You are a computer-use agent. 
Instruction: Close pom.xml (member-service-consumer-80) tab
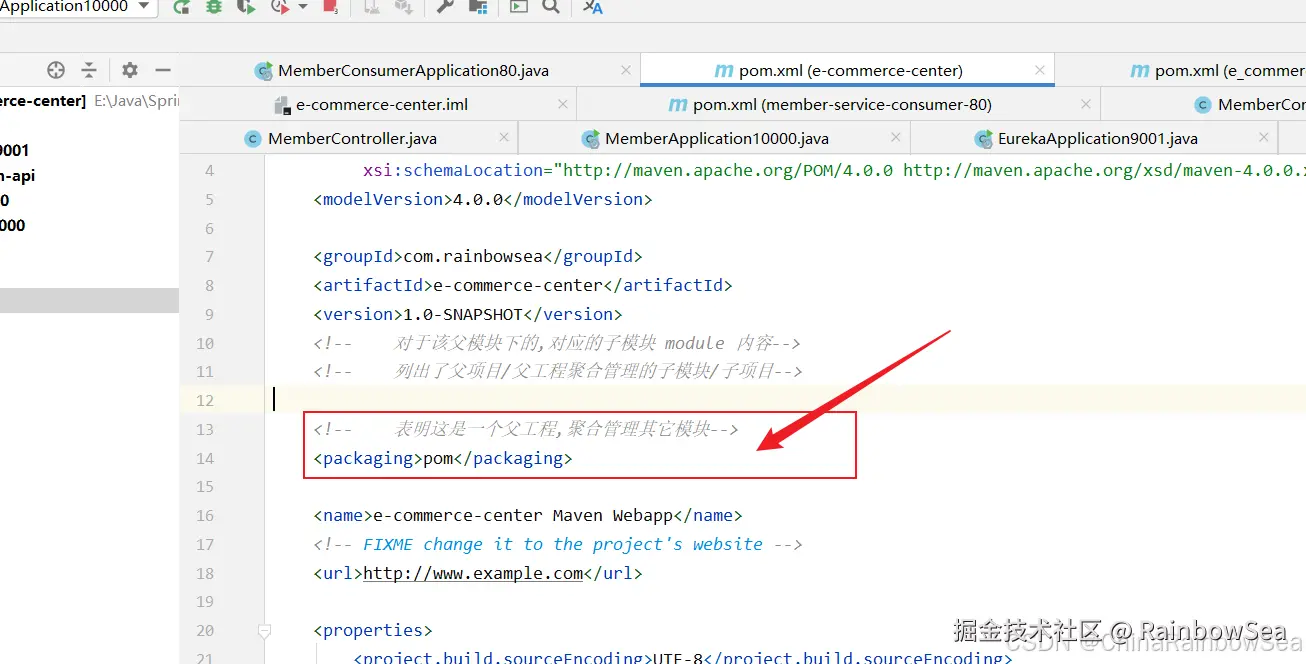tap(1086, 104)
